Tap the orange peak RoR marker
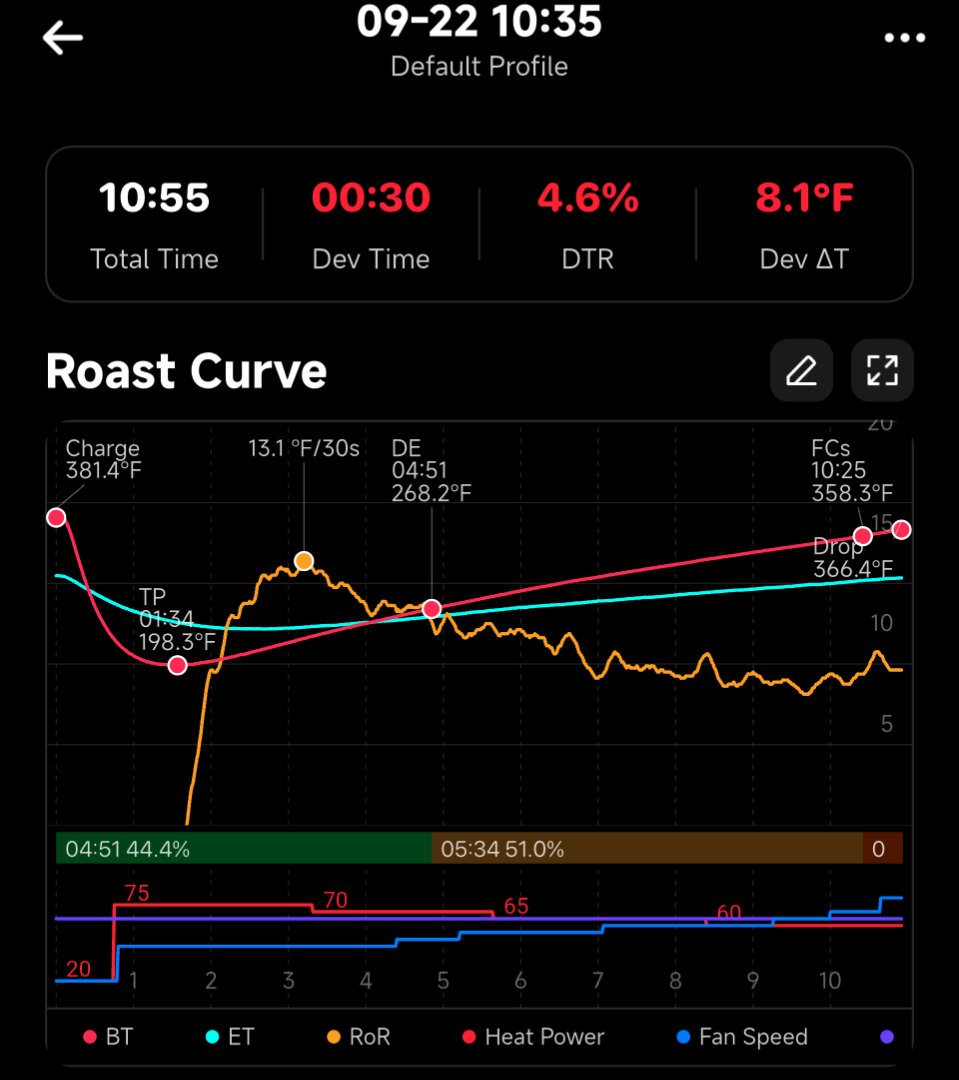959x1080 pixels. (x=304, y=561)
